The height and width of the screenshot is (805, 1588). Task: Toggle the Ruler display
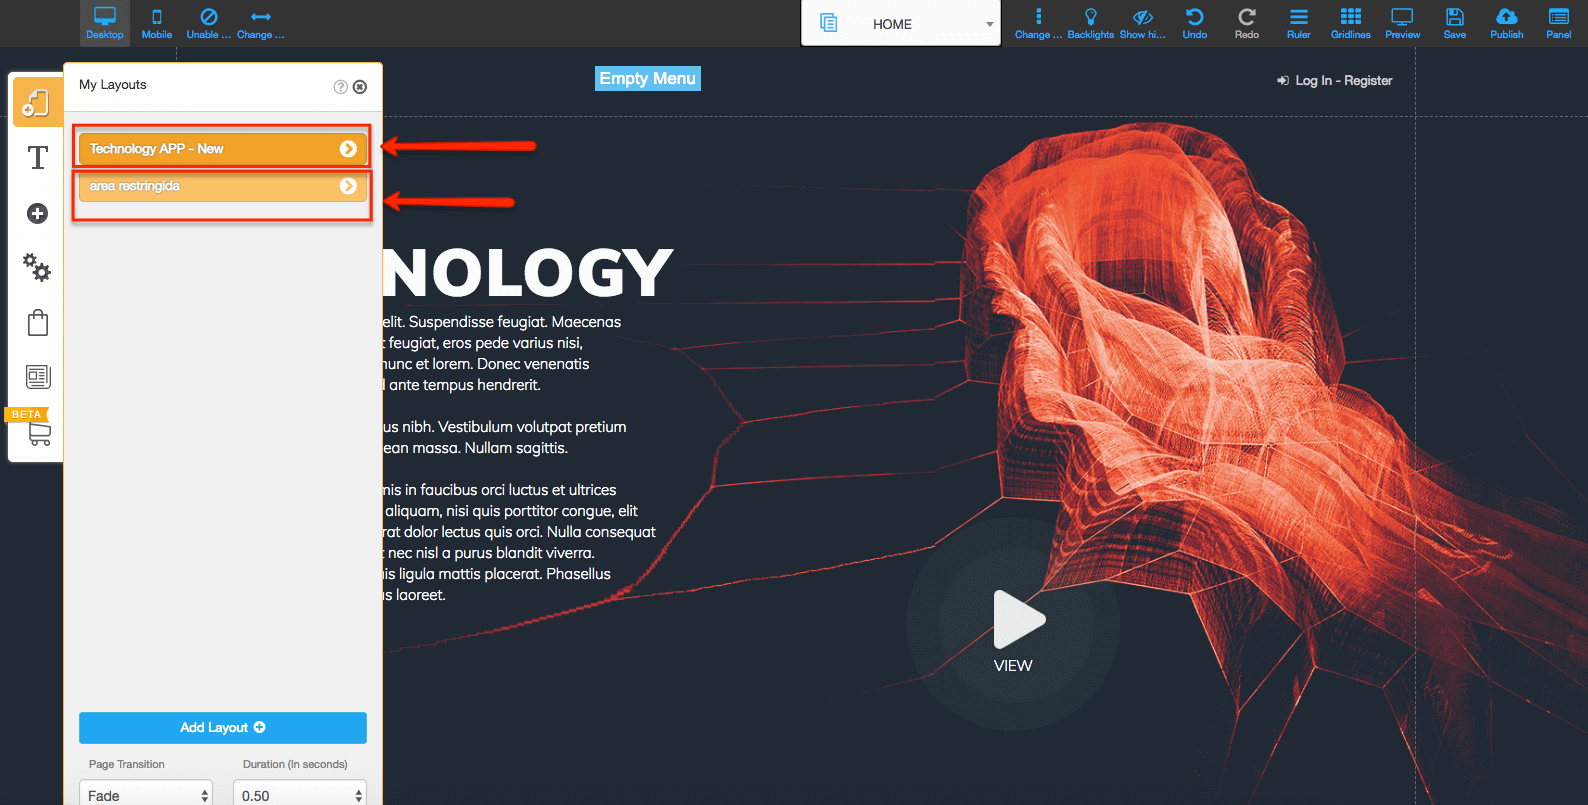(x=1298, y=23)
